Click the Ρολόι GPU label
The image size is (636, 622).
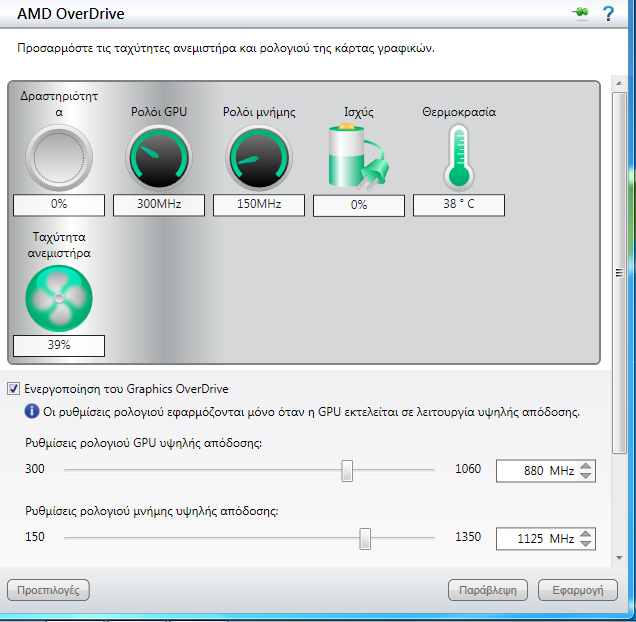tap(159, 112)
